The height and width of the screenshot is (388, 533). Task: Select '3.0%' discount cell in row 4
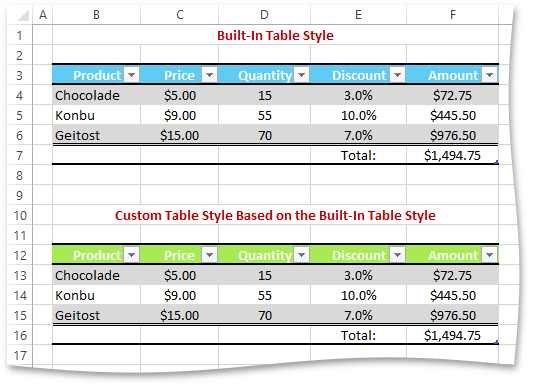click(x=358, y=95)
